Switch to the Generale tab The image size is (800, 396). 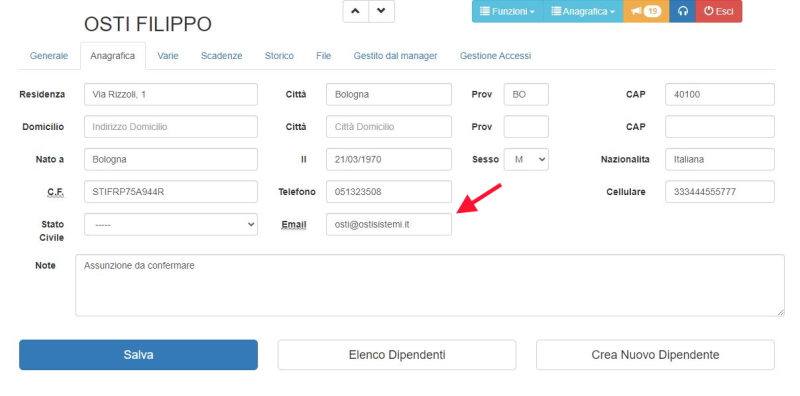pyautogui.click(x=49, y=56)
